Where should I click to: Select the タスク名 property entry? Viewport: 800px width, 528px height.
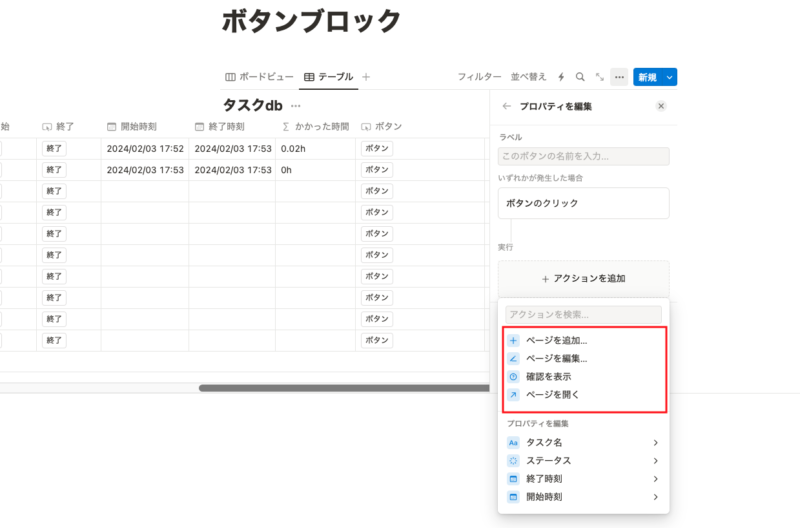(584, 443)
